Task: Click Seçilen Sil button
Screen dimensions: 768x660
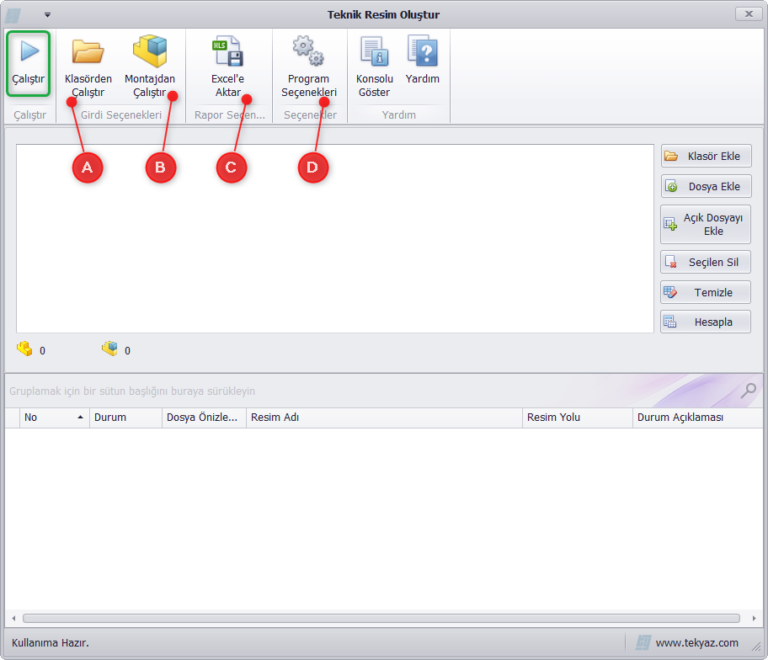Action: coord(705,262)
